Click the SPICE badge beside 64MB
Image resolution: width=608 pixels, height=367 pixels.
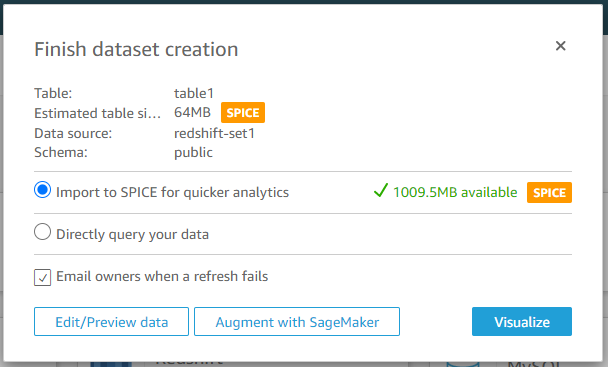pyautogui.click(x=243, y=113)
